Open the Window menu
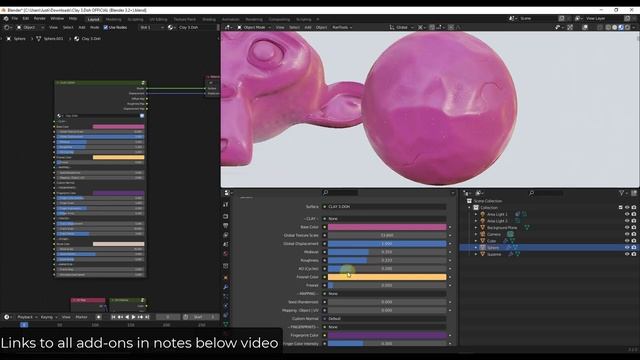This screenshot has height=360, width=640. (57, 18)
